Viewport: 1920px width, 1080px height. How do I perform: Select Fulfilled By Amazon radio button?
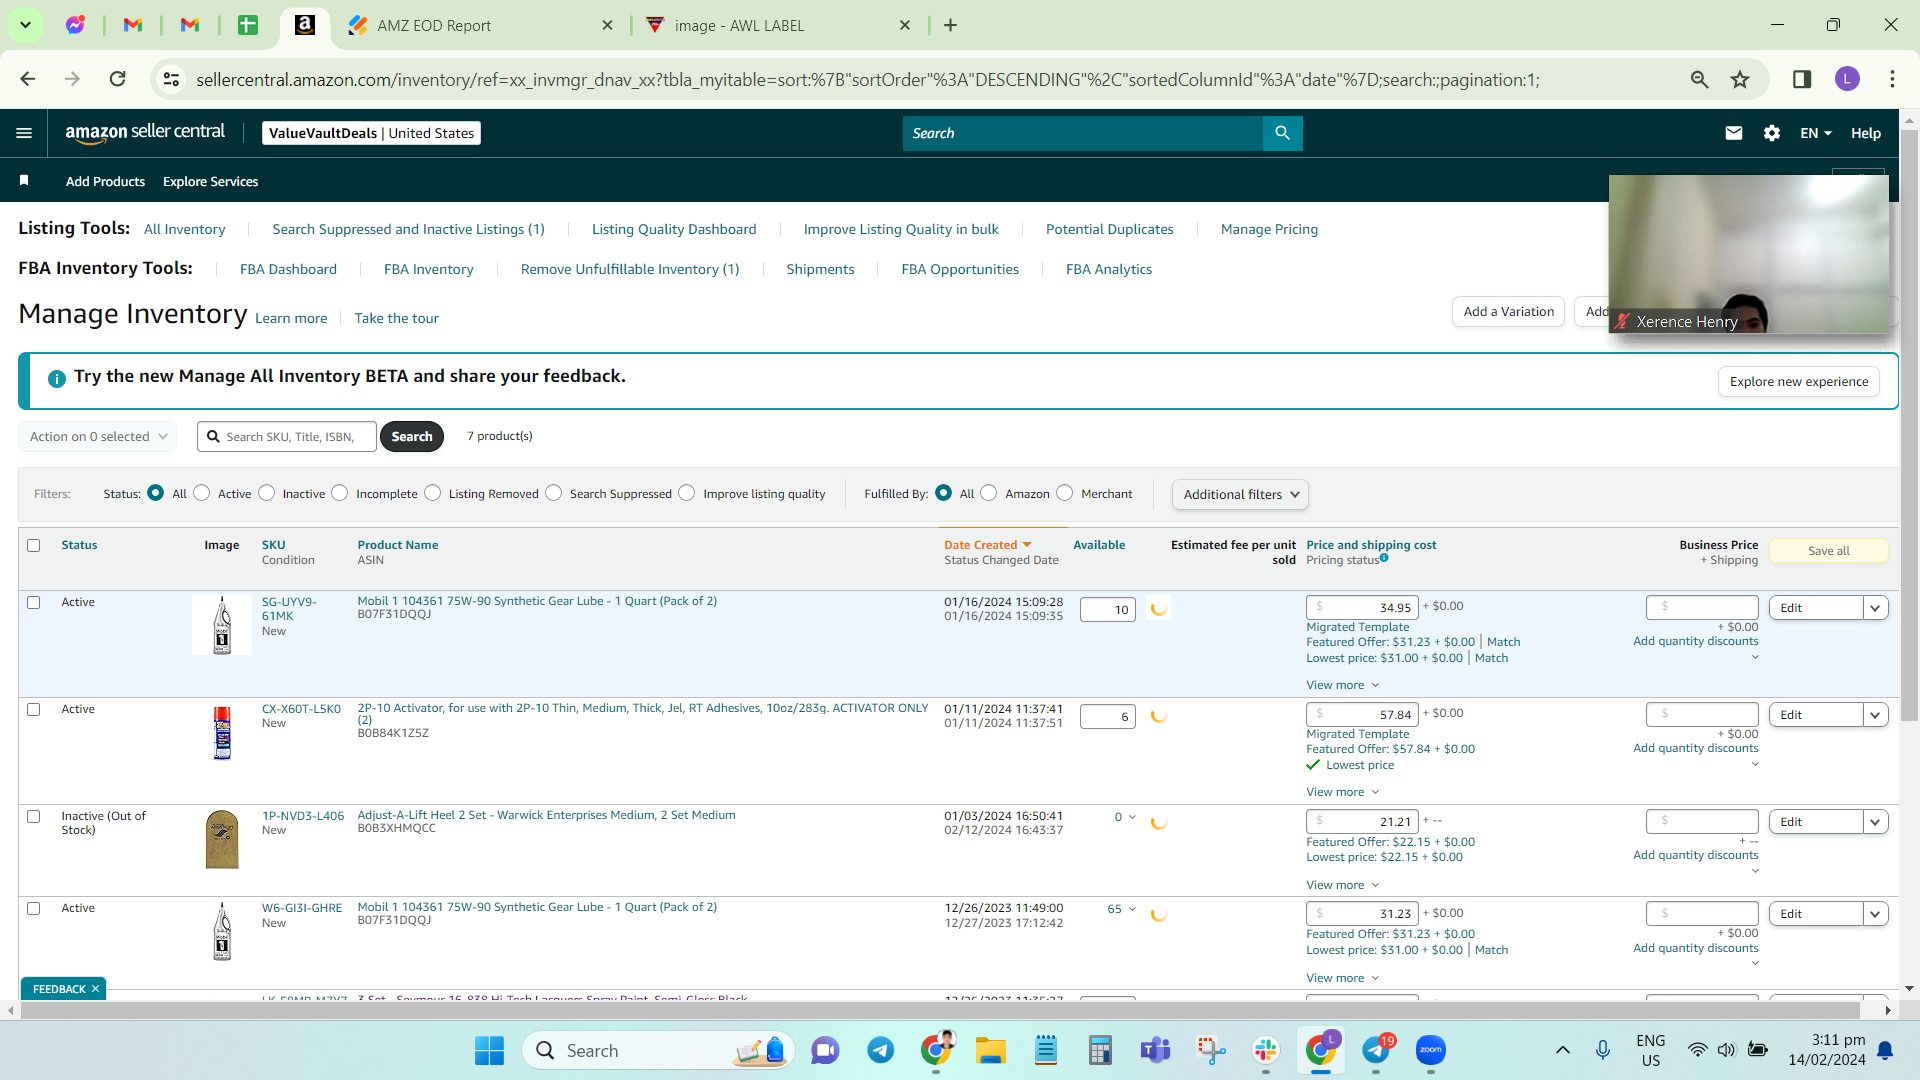click(989, 493)
